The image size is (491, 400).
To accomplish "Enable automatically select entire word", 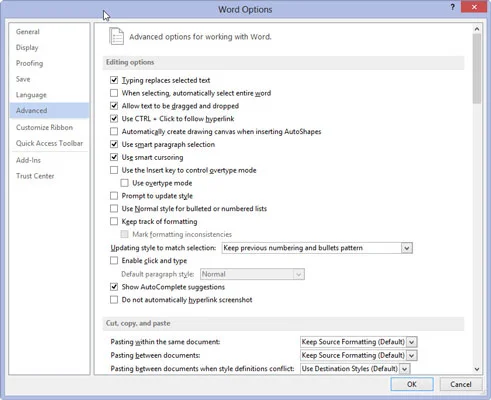I will [x=114, y=93].
